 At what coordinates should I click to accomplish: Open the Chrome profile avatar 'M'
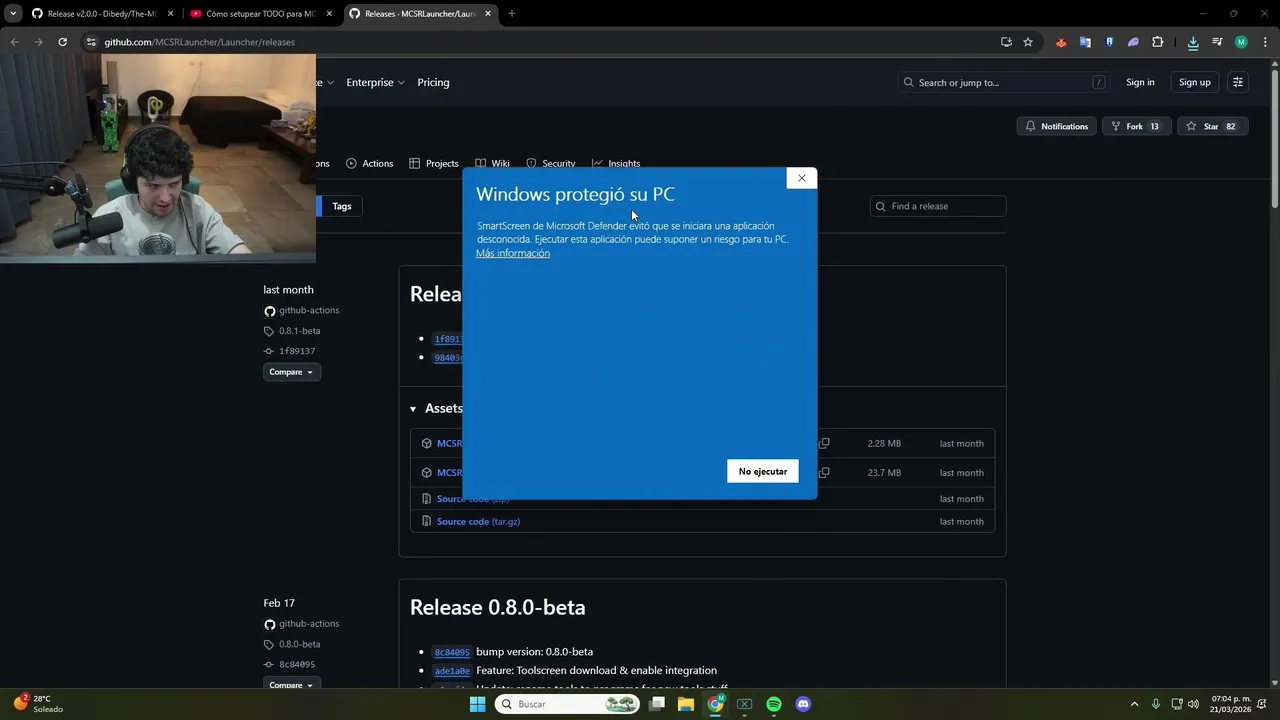pyautogui.click(x=1241, y=42)
